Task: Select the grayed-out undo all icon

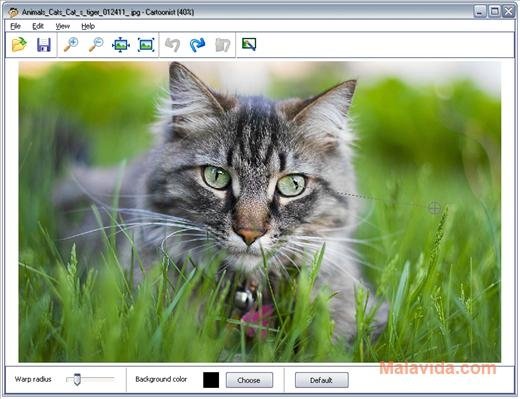Action: click(222, 45)
